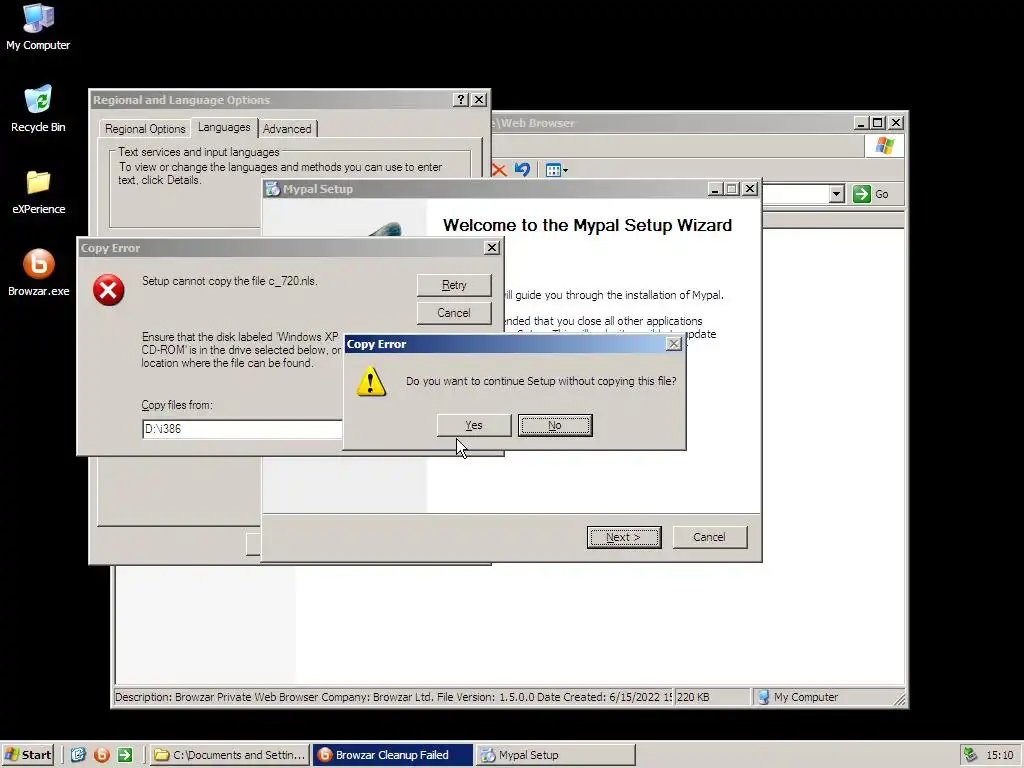Close Regional and Language Options dialog
Screen dimensions: 1024x768
click(479, 99)
